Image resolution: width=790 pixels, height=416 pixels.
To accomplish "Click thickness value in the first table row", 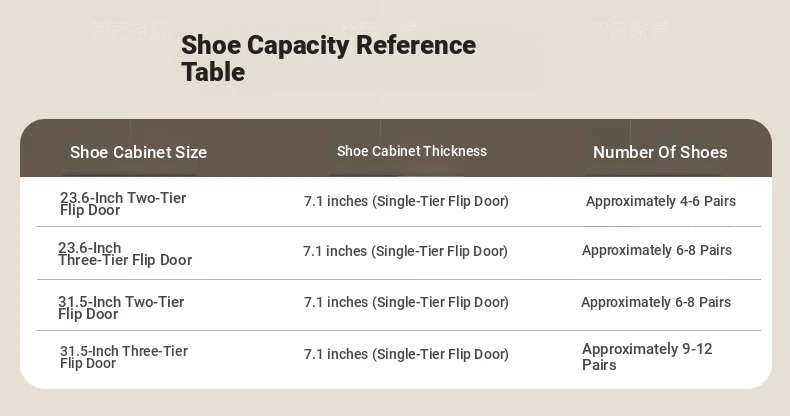I will pos(406,201).
